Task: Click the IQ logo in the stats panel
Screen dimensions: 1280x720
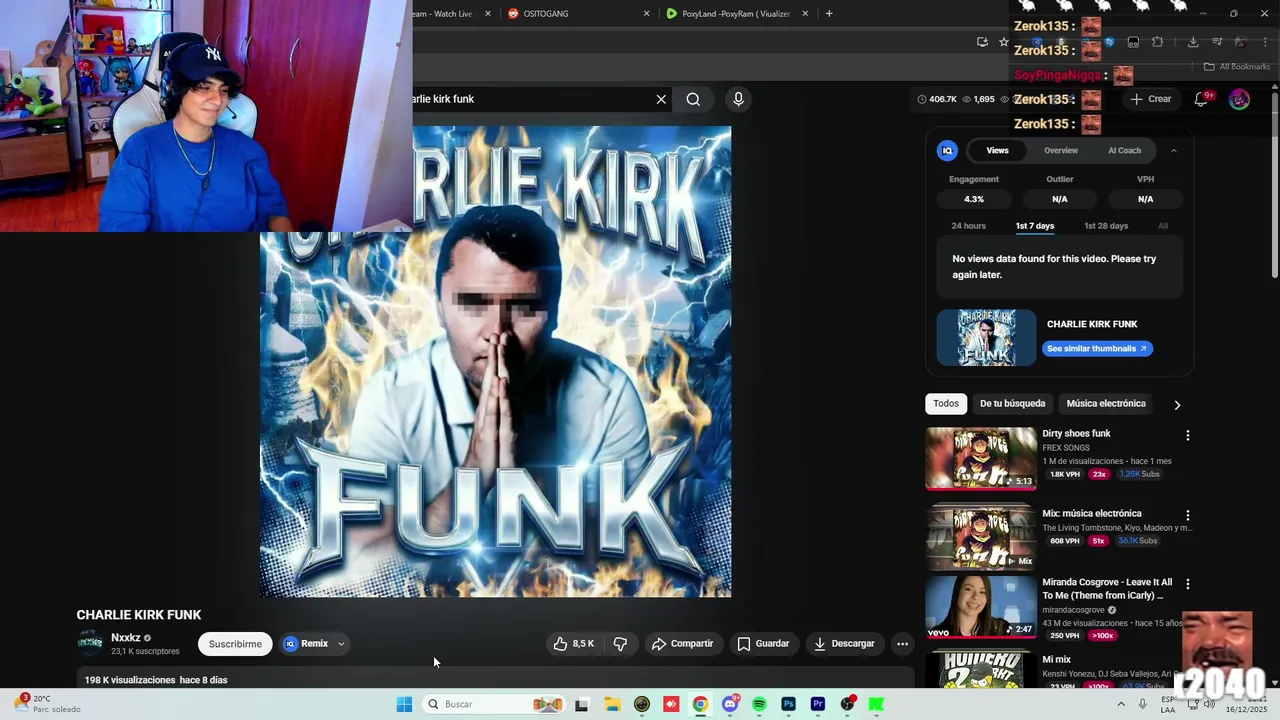Action: [x=947, y=150]
